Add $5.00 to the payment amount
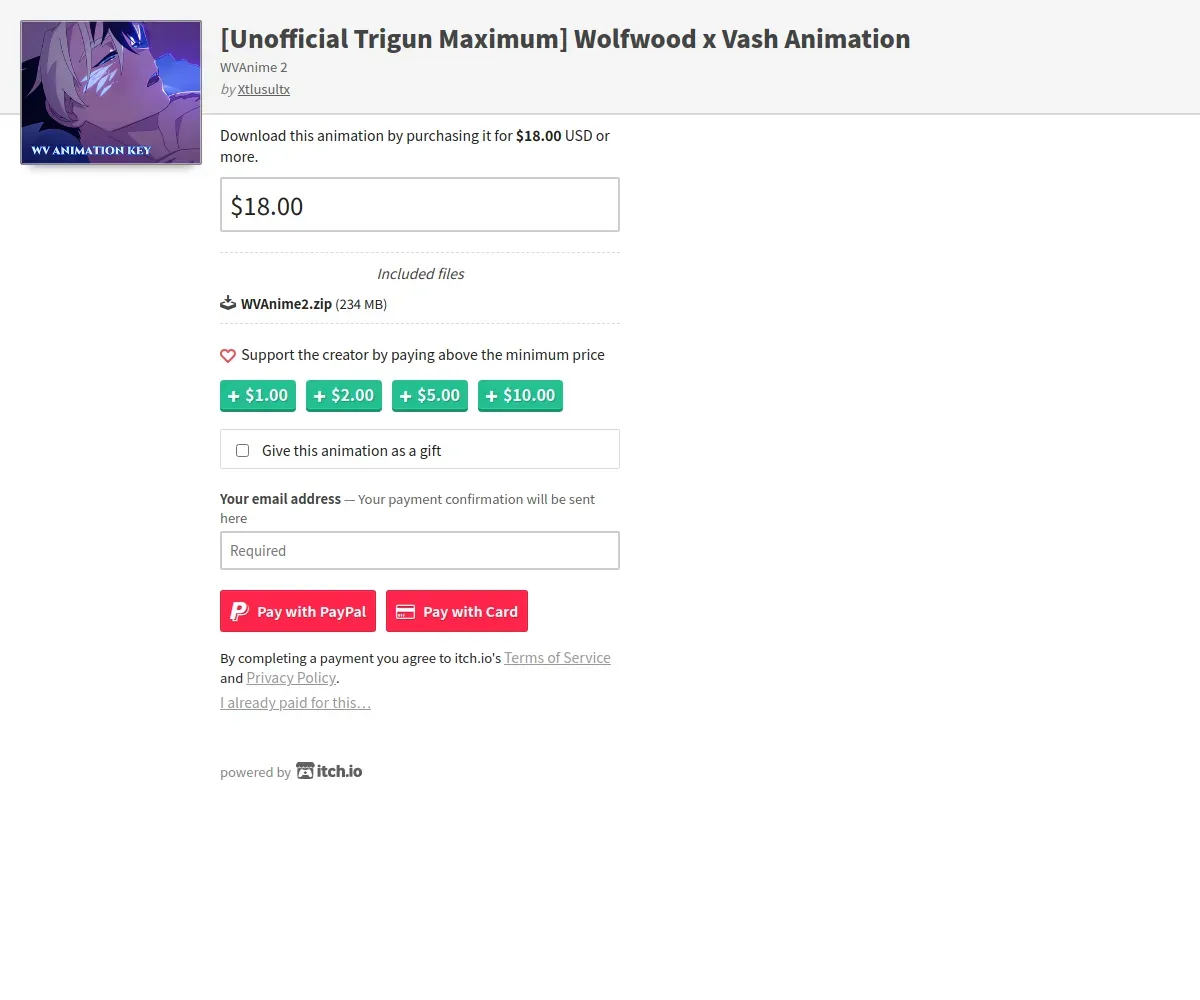This screenshot has width=1200, height=1000. coord(430,395)
